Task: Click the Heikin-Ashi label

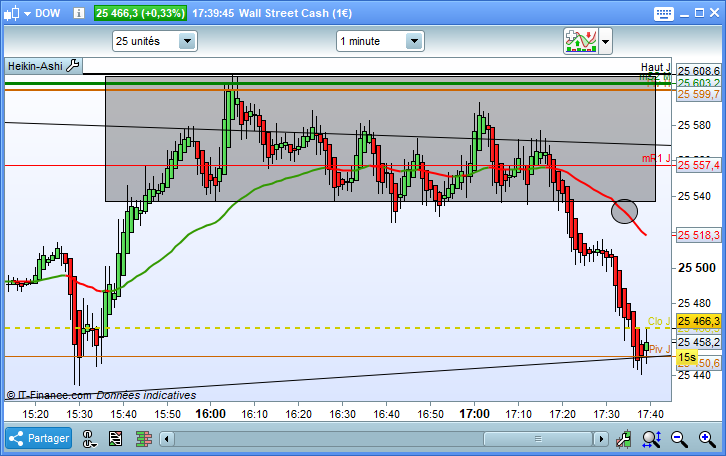Action: [35, 66]
